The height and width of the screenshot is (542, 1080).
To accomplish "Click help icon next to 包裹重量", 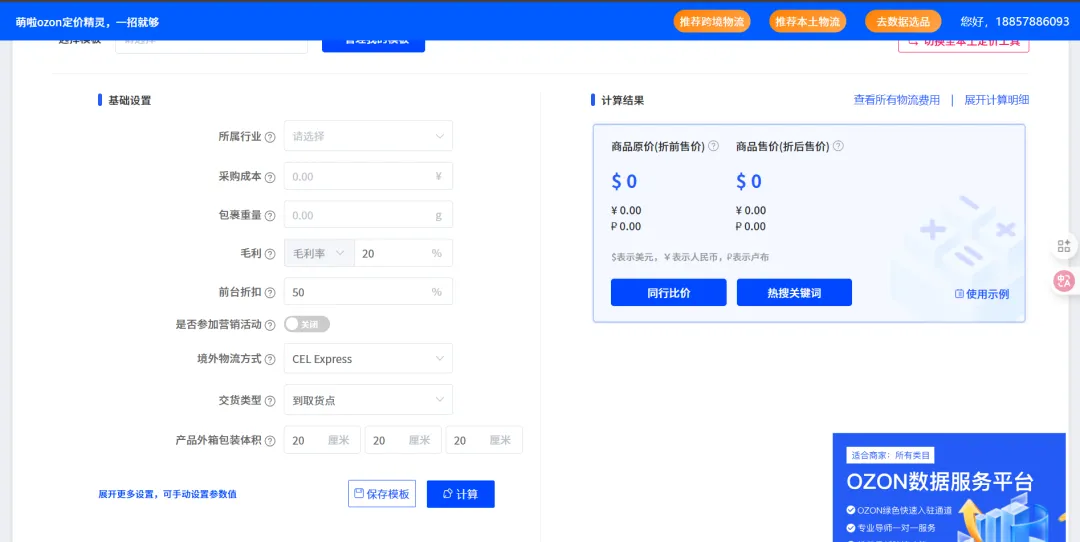I will point(270,216).
